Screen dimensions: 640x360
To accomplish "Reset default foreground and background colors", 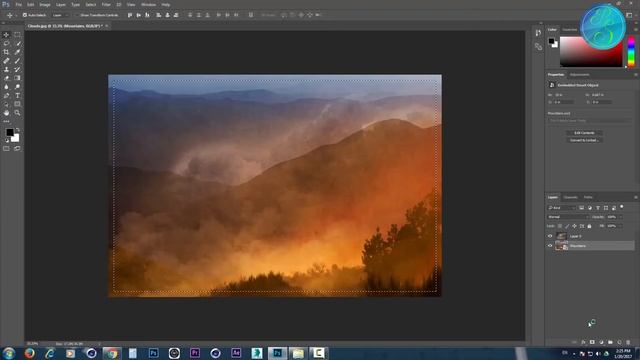I will click(7, 140).
